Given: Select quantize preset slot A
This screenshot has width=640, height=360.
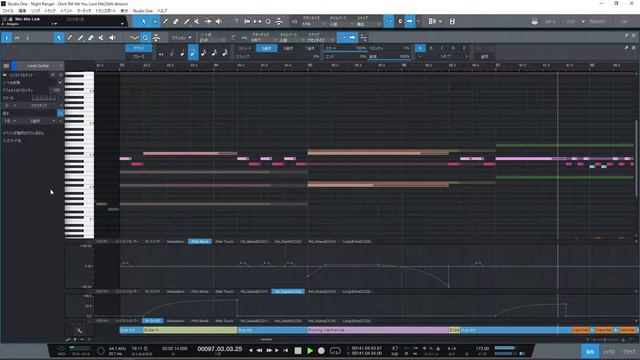Looking at the screenshot, I should point(420,48).
